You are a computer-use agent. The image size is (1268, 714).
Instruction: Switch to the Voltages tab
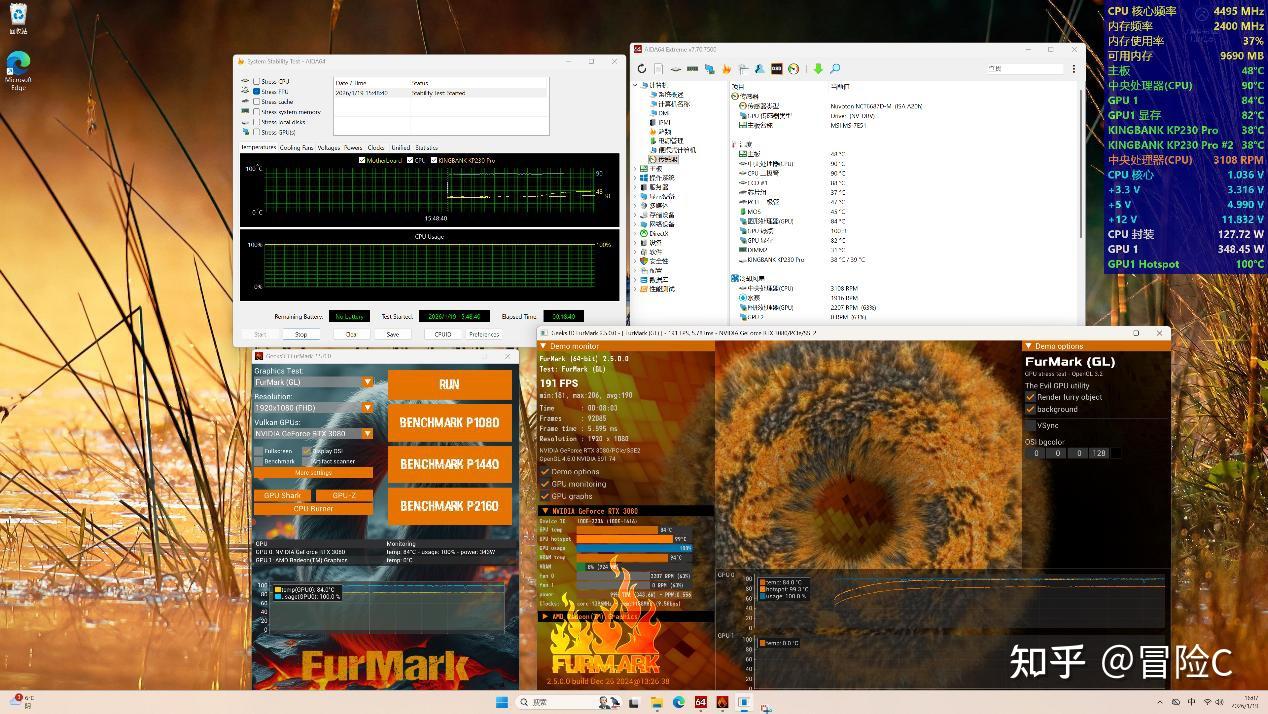(329, 147)
